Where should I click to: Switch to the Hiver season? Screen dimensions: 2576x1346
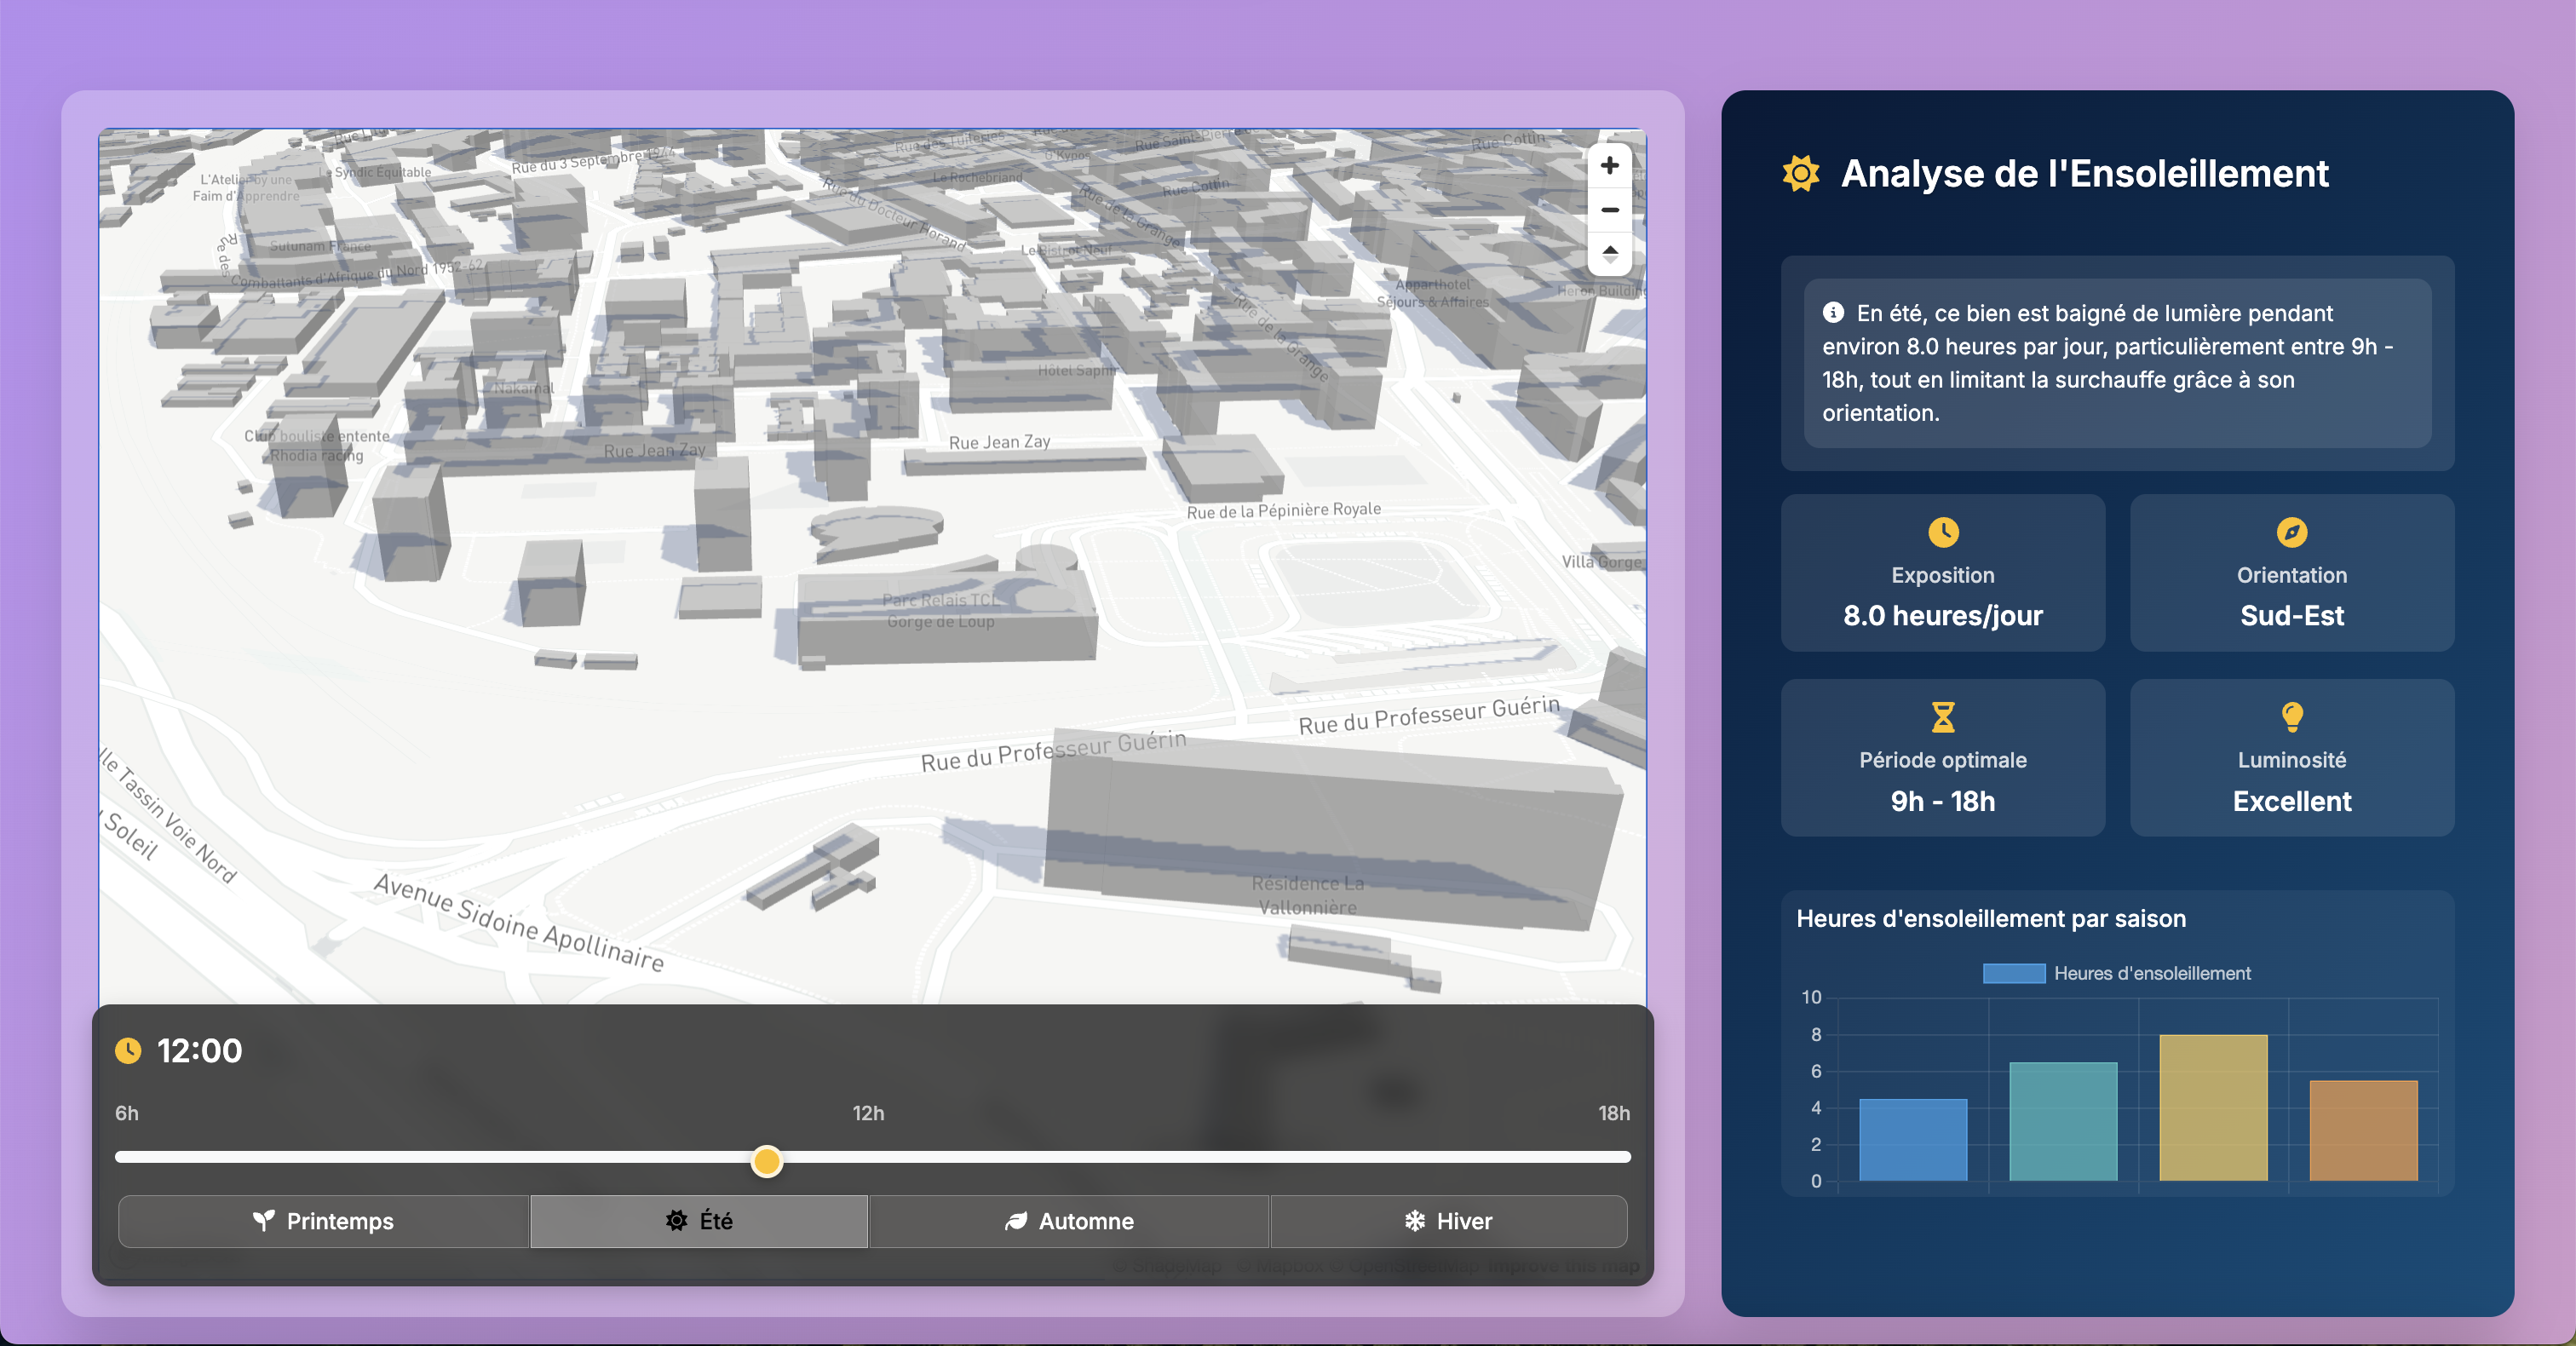[x=1448, y=1221]
